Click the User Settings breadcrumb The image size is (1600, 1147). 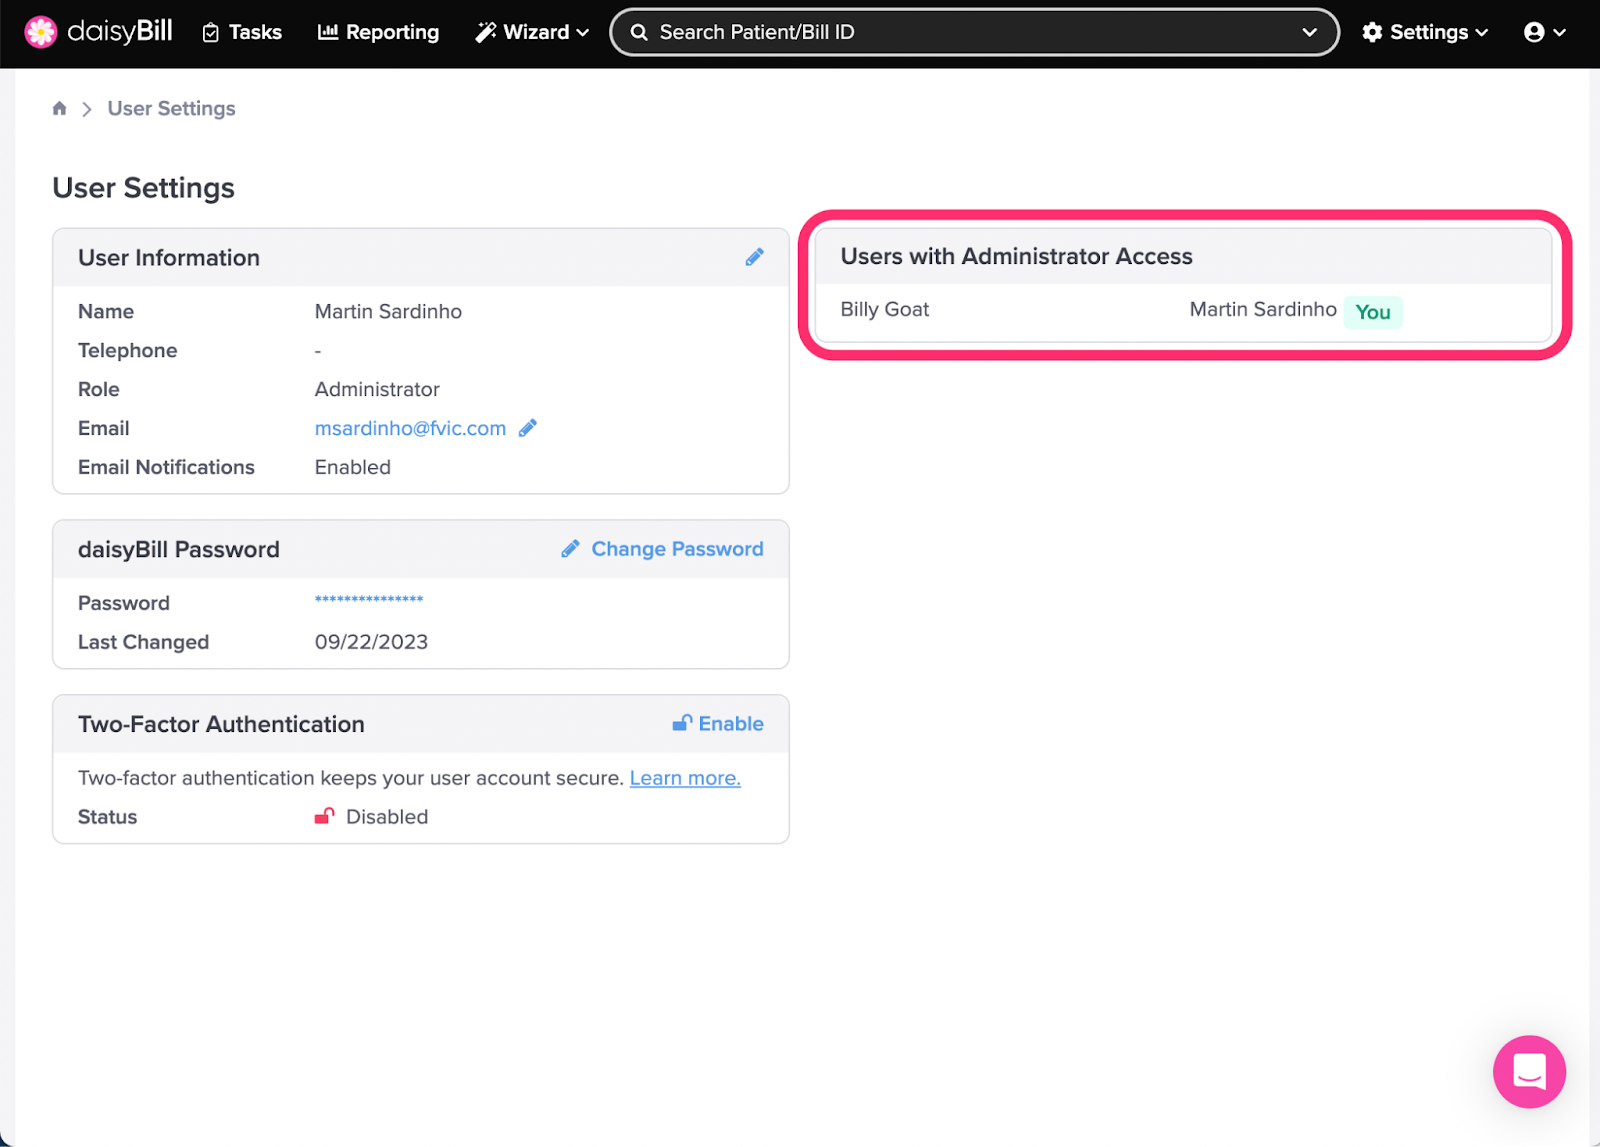tap(171, 109)
